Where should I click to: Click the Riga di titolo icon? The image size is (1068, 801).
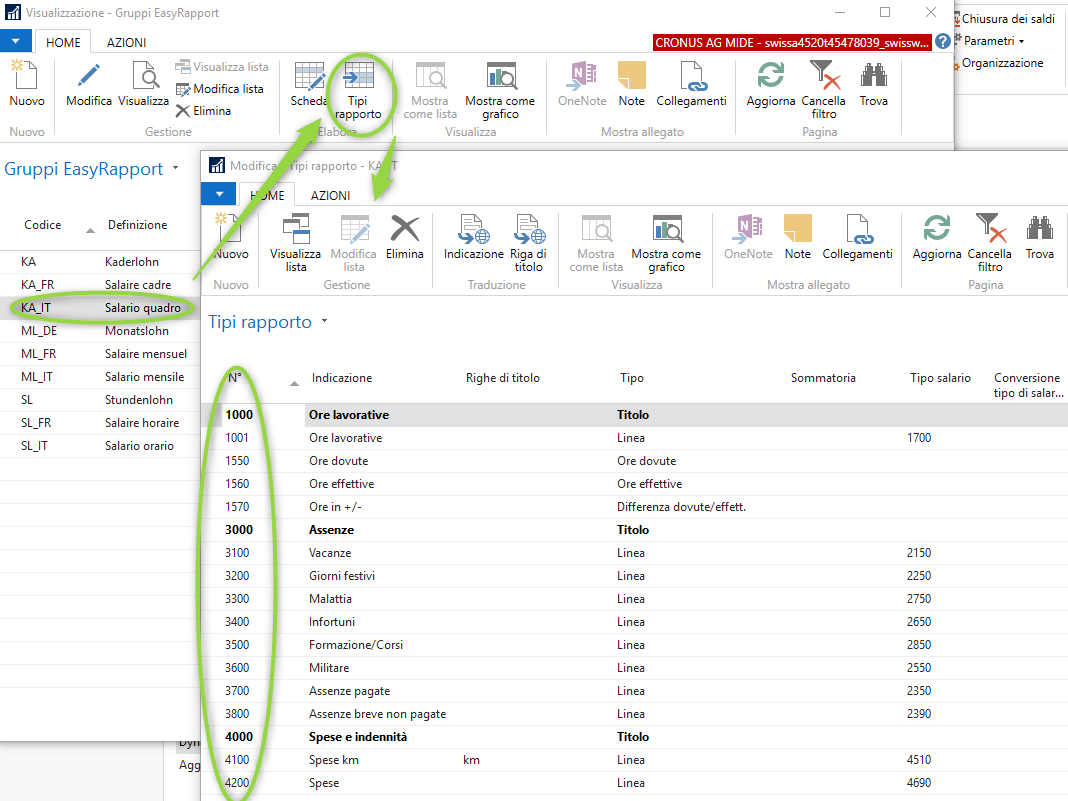528,231
